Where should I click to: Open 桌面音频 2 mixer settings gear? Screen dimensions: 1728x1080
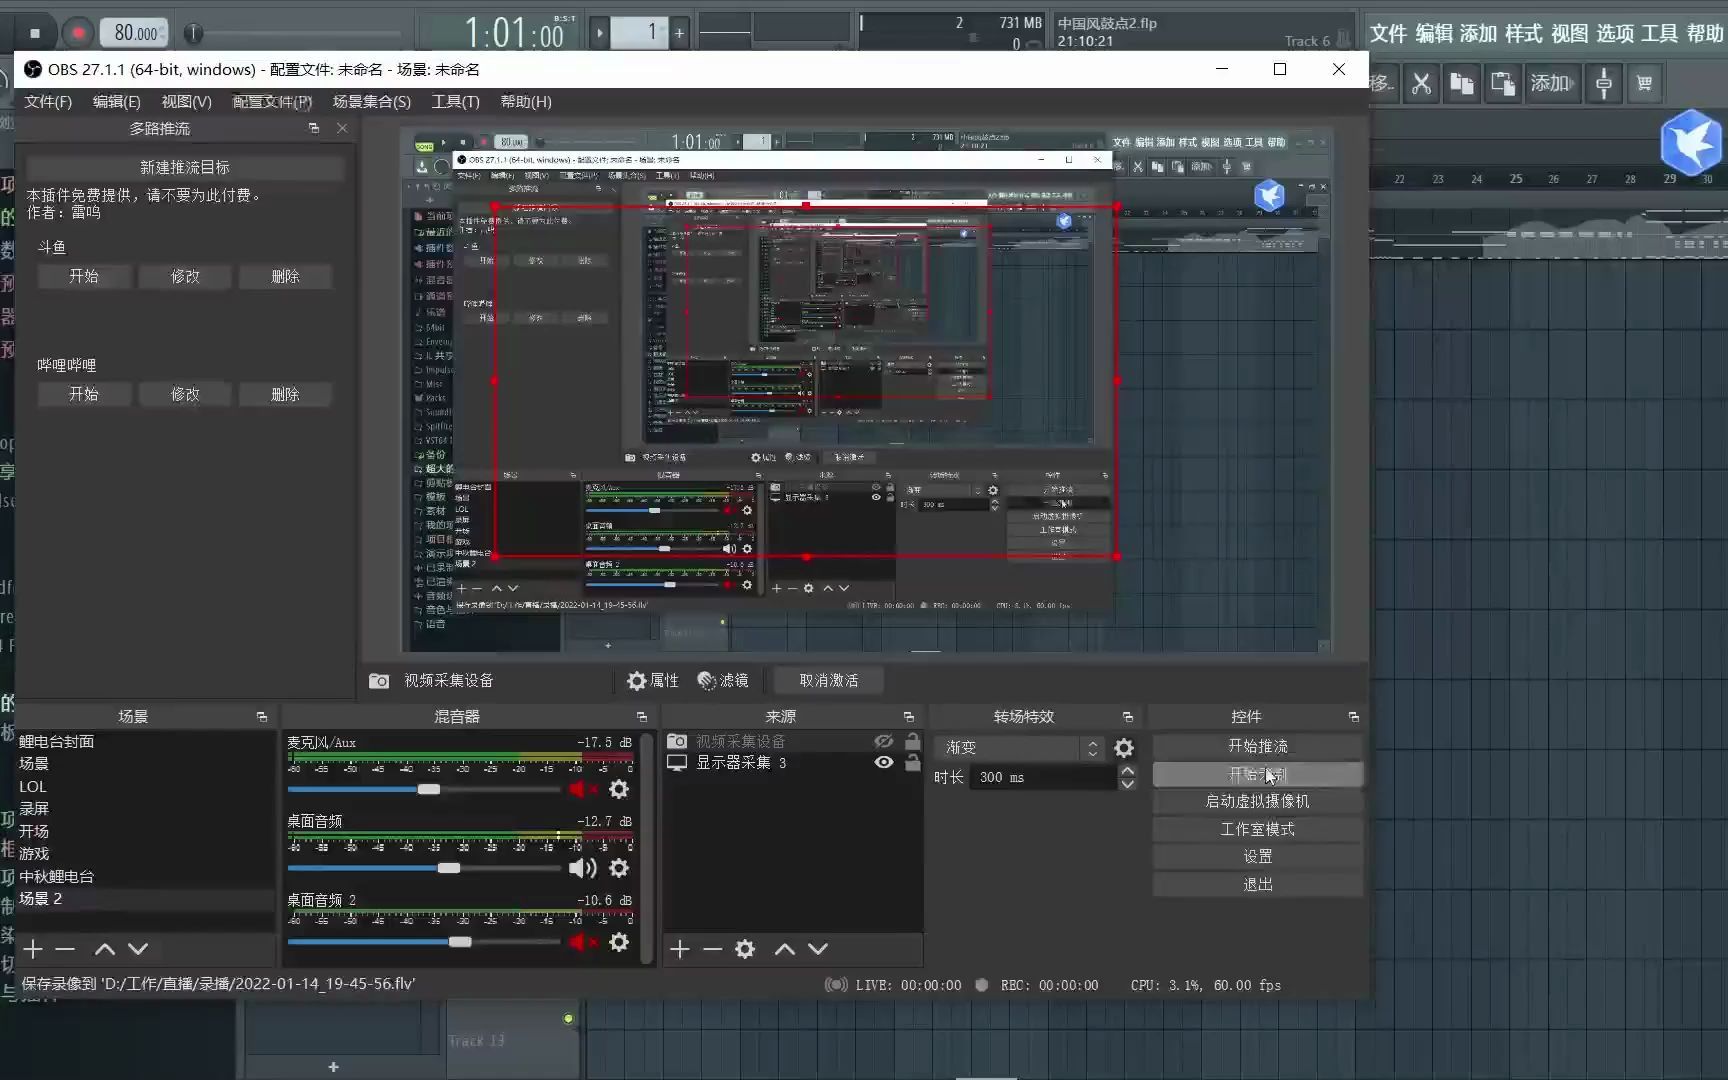(x=619, y=942)
